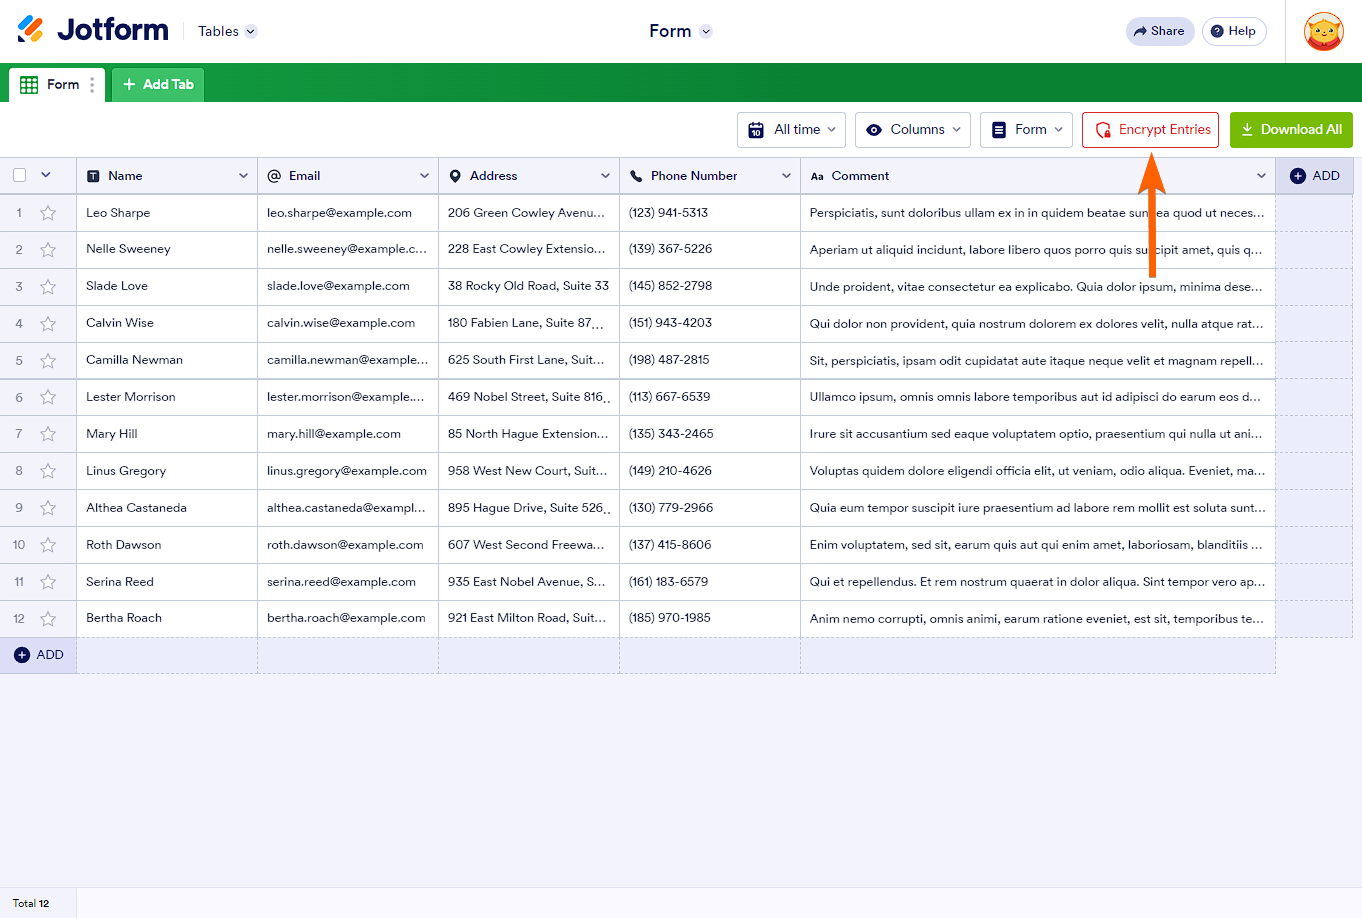Toggle star on Roth Dawson row
The image size is (1362, 918).
48,545
